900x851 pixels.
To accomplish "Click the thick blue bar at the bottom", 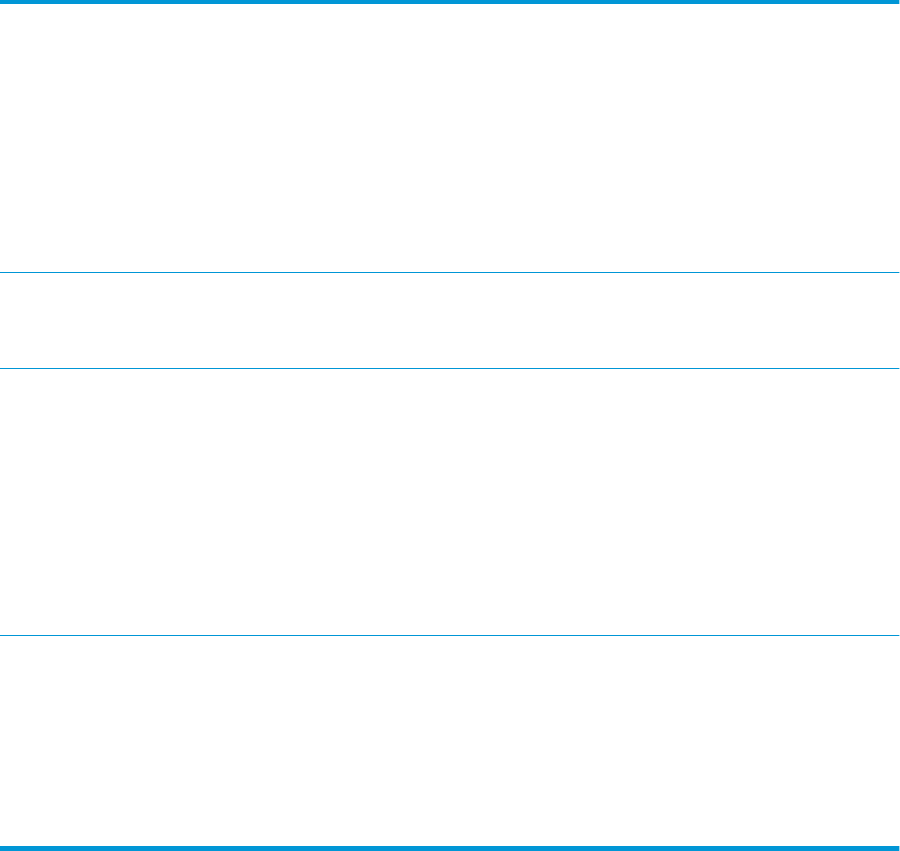I will pos(450,848).
